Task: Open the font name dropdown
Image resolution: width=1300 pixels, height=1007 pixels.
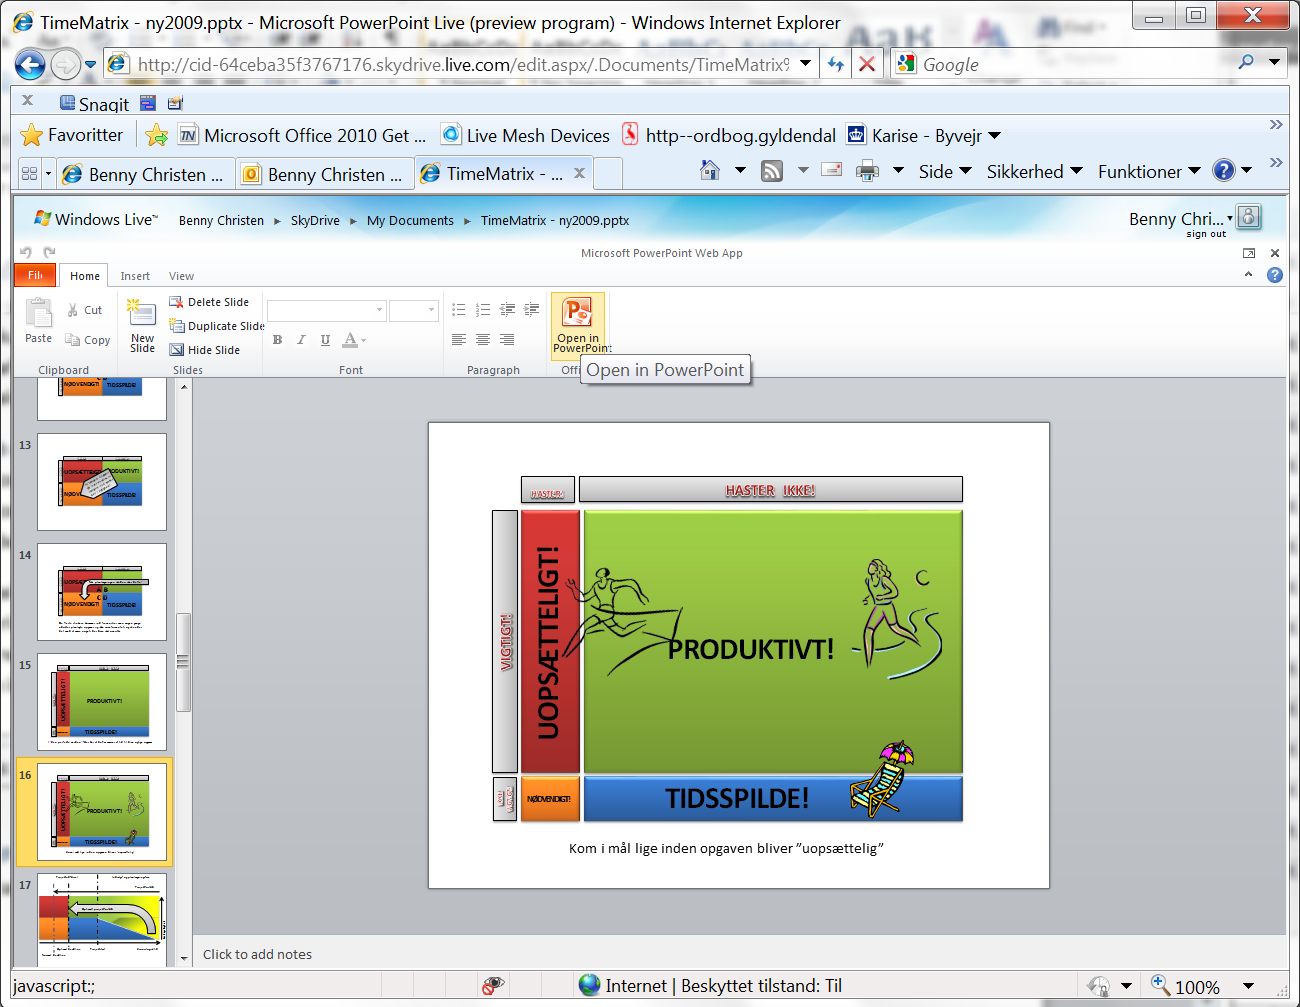Action: [379, 310]
